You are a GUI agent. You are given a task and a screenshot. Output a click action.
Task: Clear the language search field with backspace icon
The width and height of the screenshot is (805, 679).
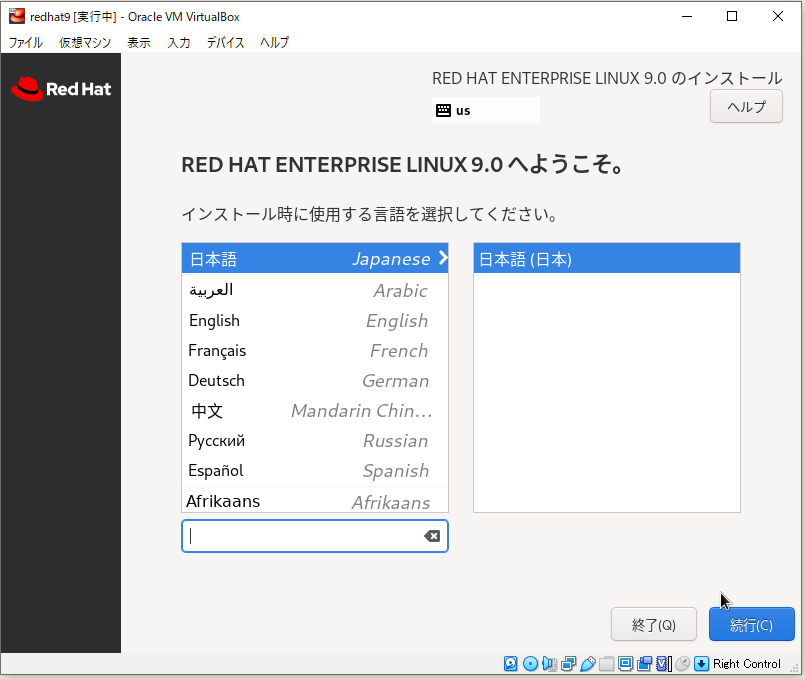(432, 536)
